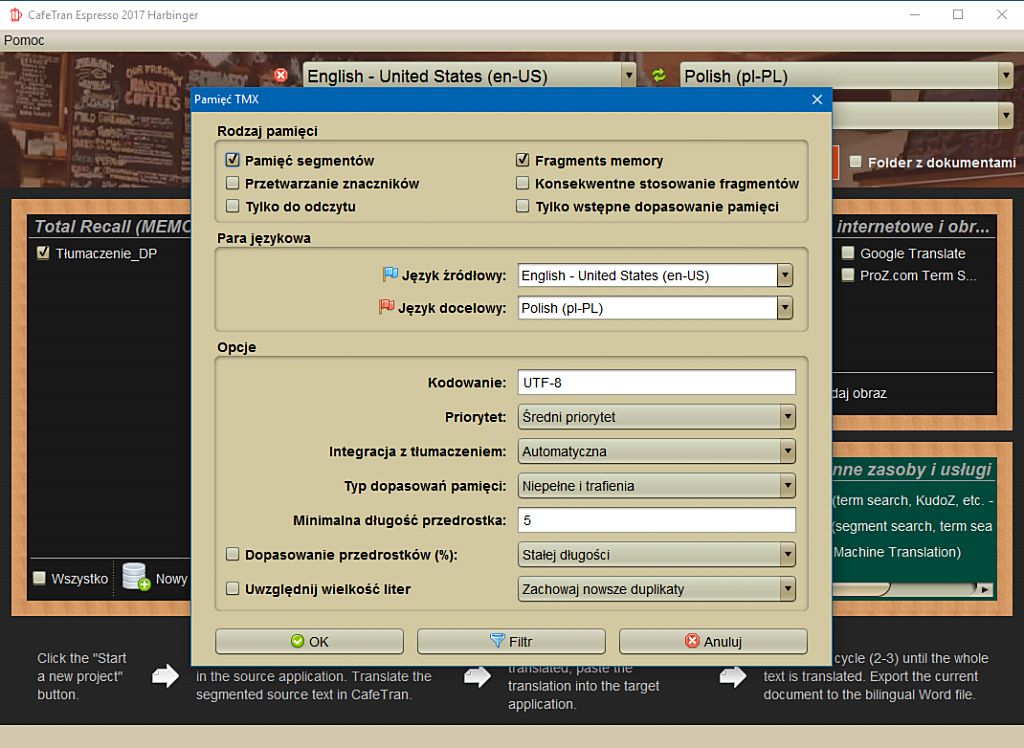Enable ProZ.com Term S... checkbox

[848, 274]
